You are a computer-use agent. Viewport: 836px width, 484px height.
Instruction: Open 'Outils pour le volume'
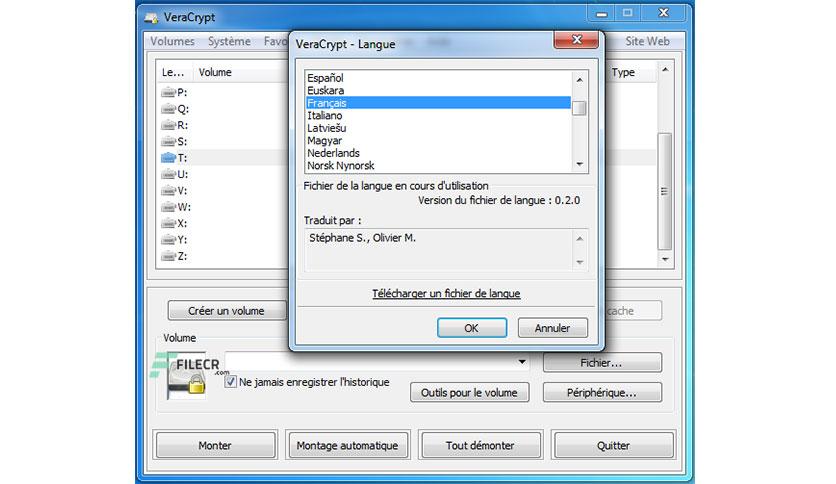coord(469,392)
